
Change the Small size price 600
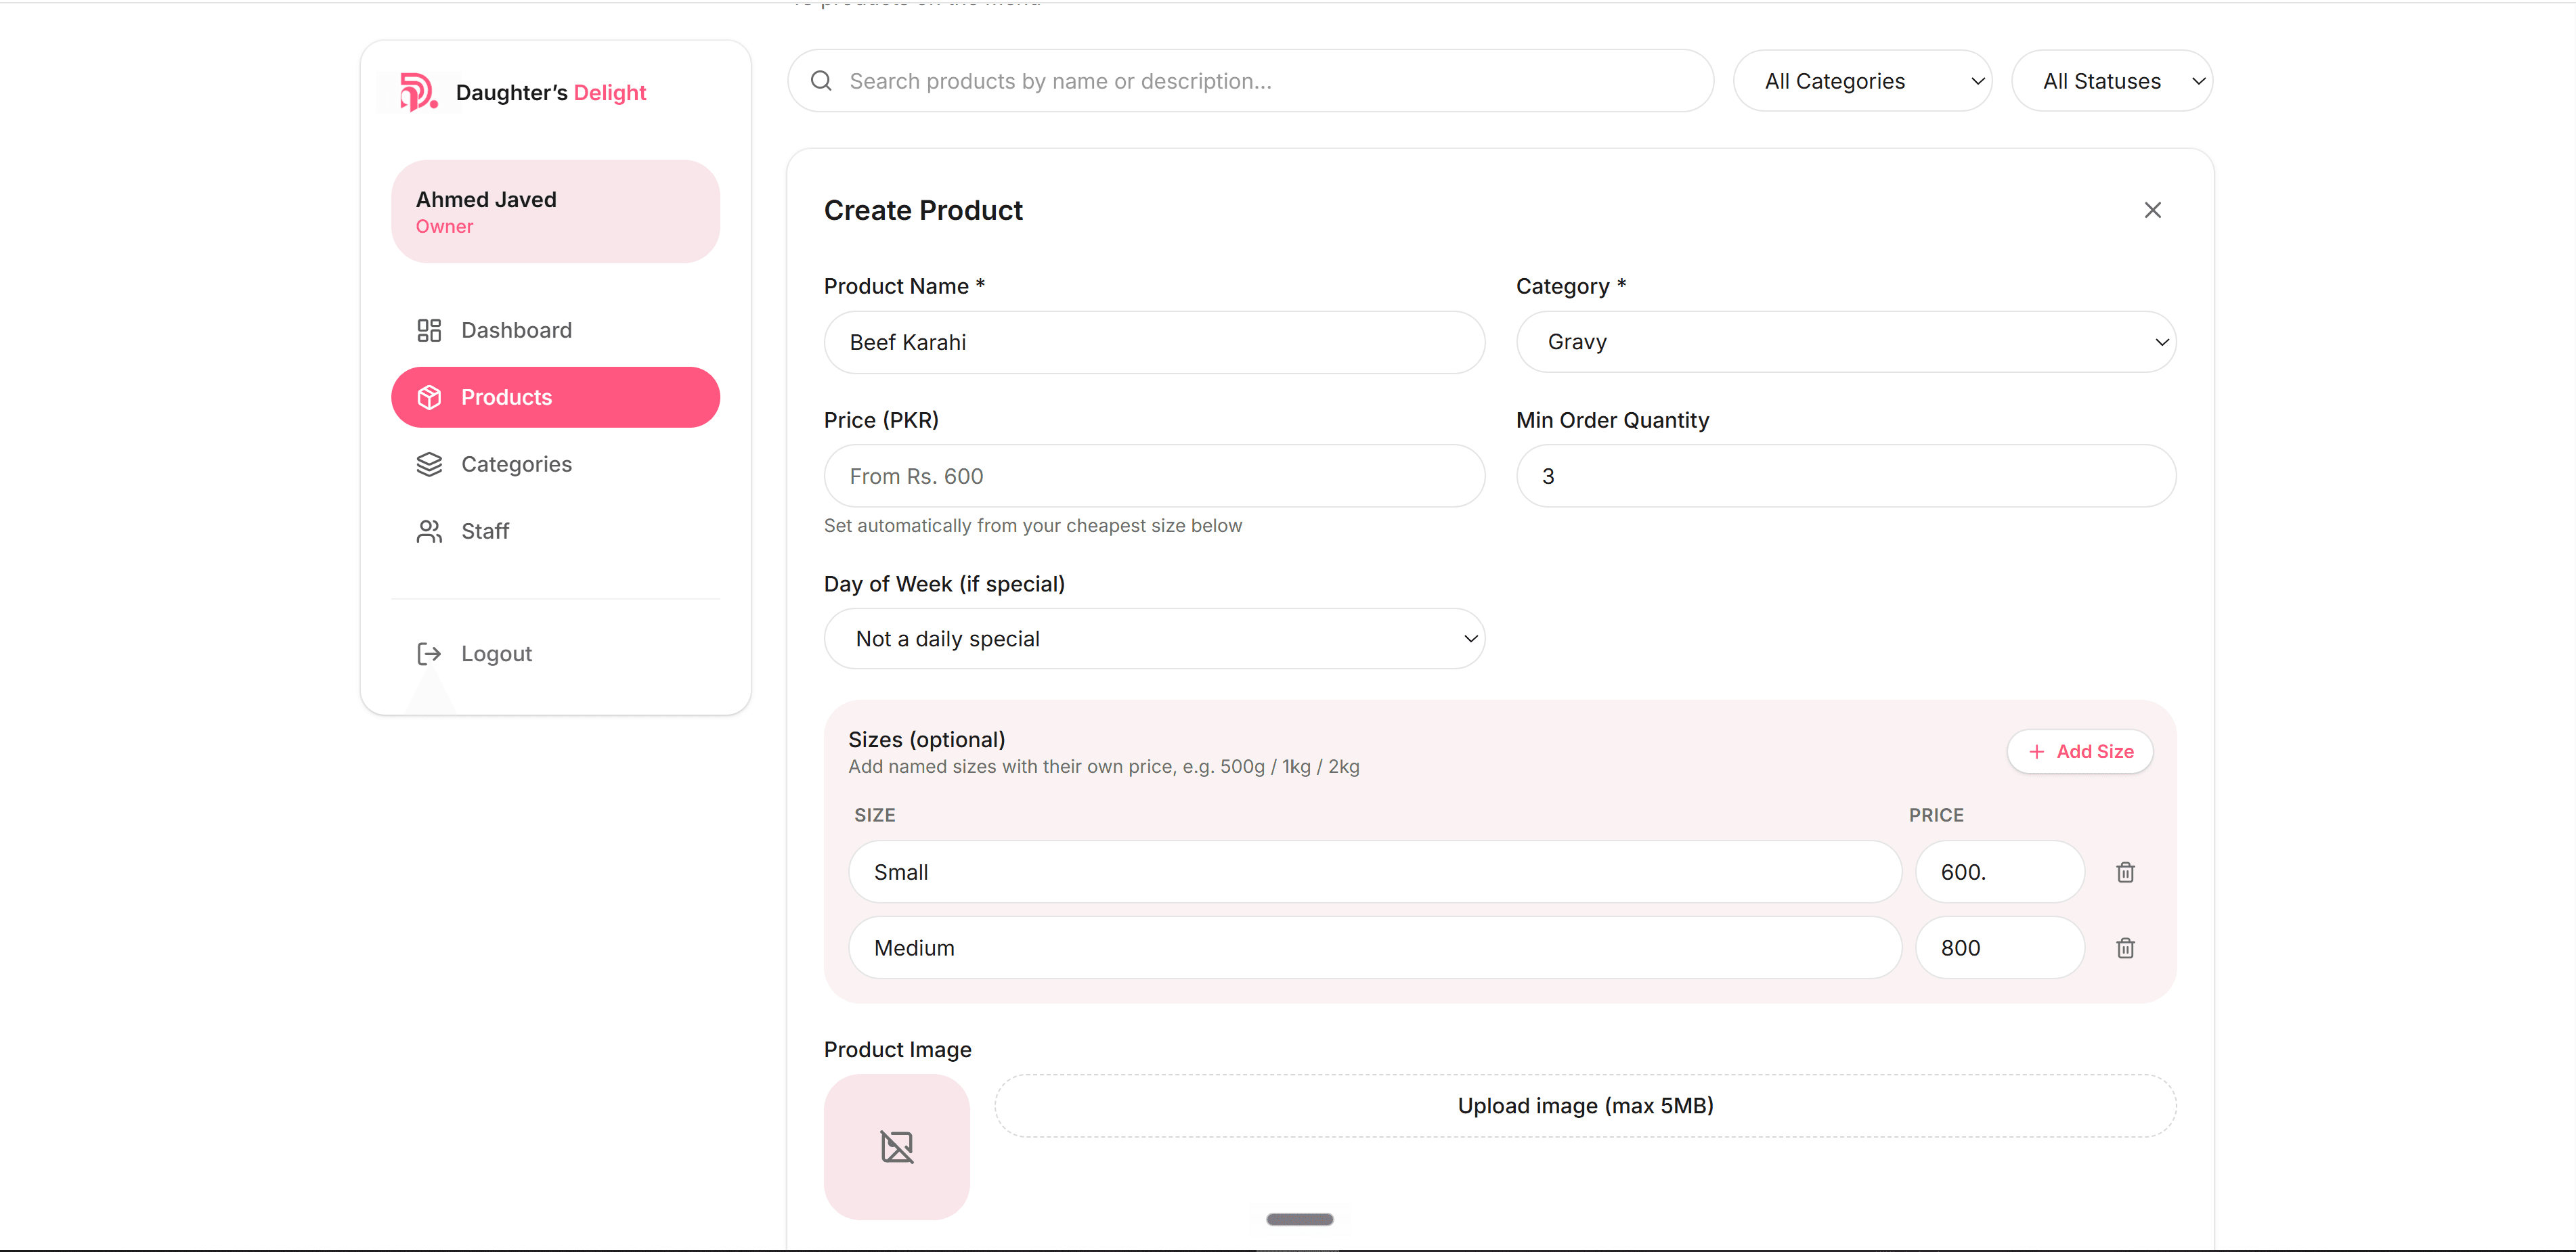(2000, 872)
